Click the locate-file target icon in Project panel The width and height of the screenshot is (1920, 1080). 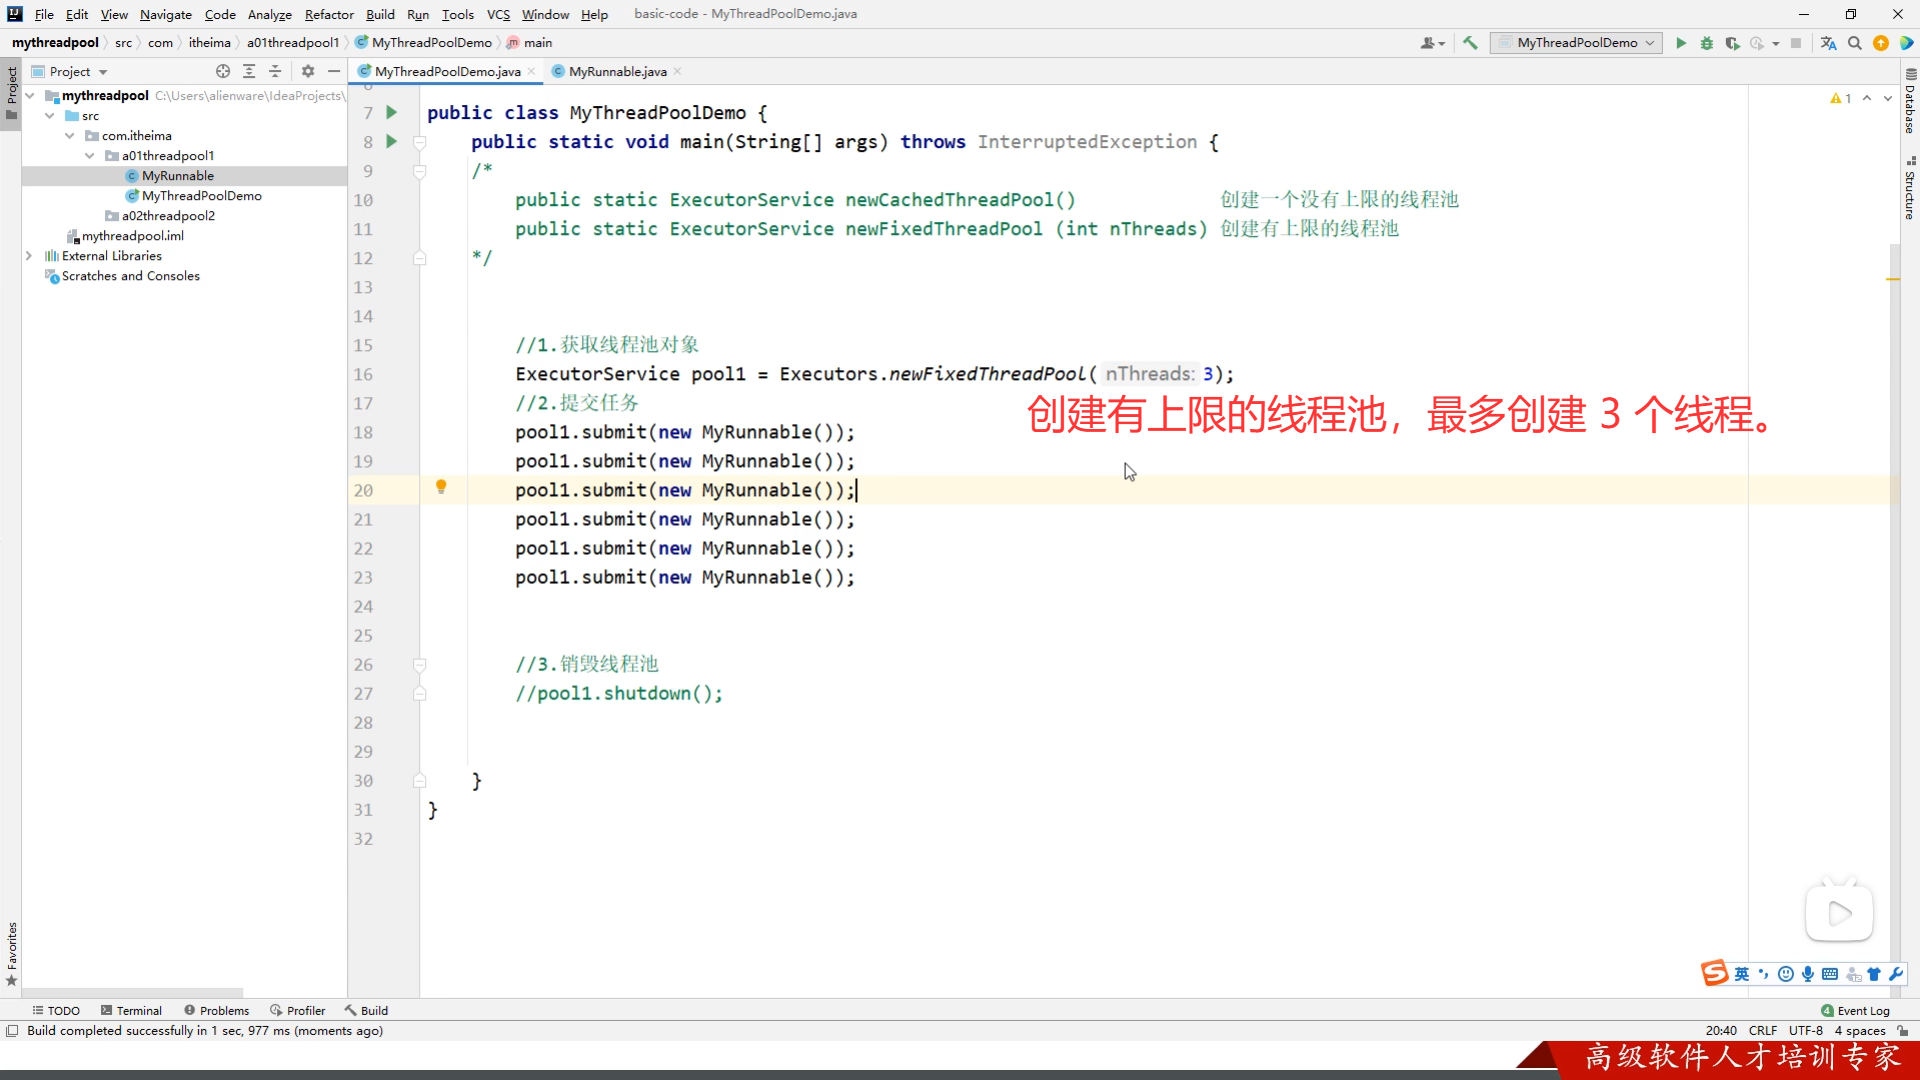point(223,71)
